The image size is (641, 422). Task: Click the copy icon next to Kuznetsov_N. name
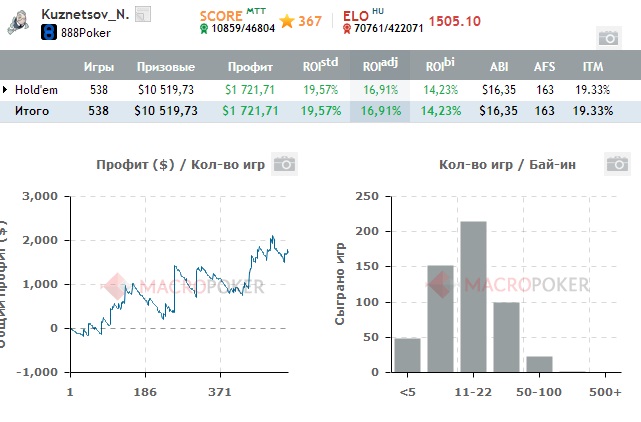point(142,14)
